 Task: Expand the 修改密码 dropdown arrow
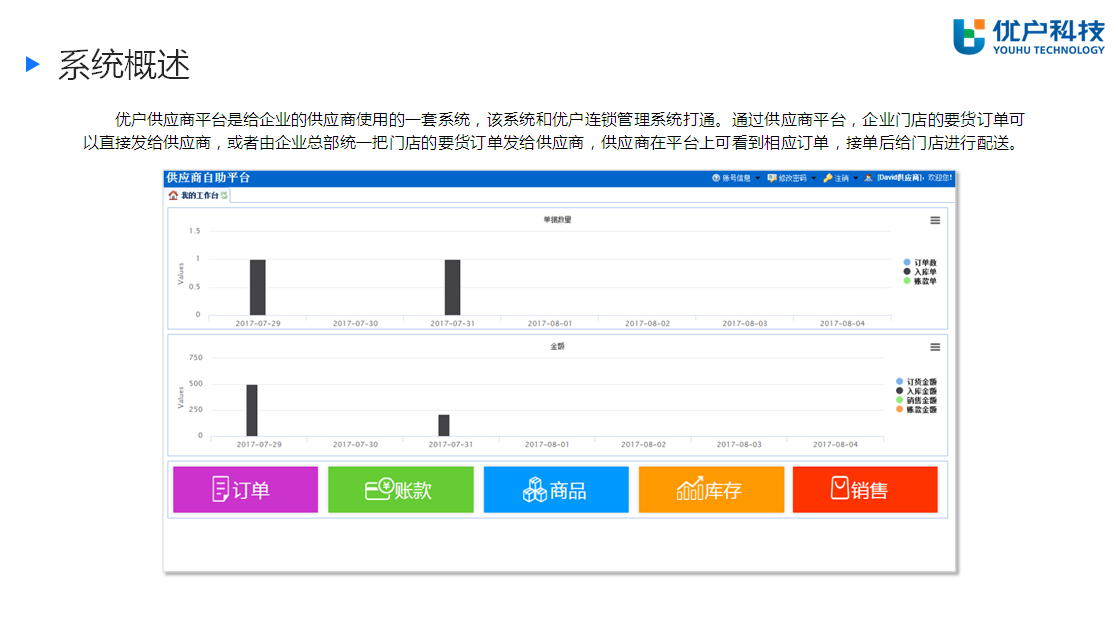(814, 178)
